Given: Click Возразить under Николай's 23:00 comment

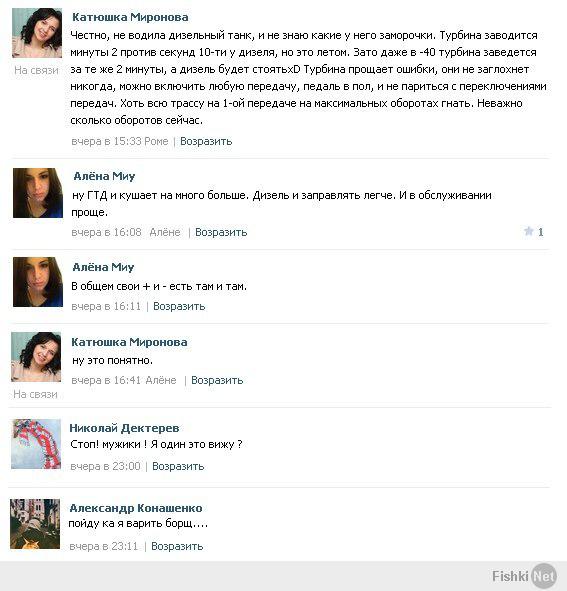Looking at the screenshot, I should [178, 467].
